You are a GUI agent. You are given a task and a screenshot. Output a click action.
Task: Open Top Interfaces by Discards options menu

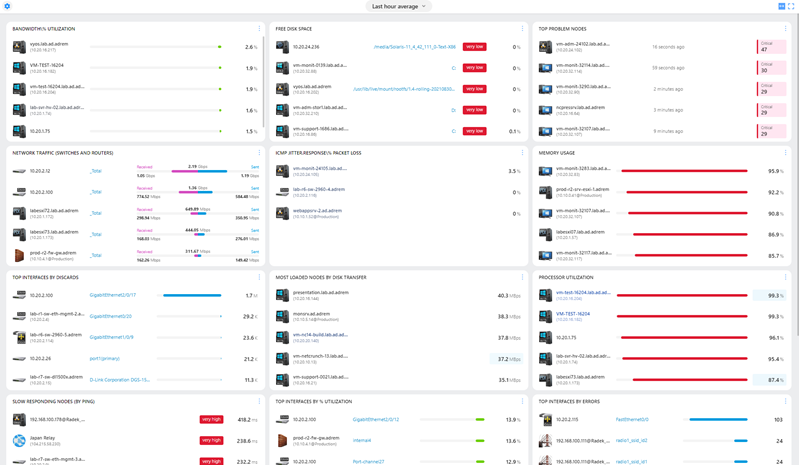click(x=259, y=277)
